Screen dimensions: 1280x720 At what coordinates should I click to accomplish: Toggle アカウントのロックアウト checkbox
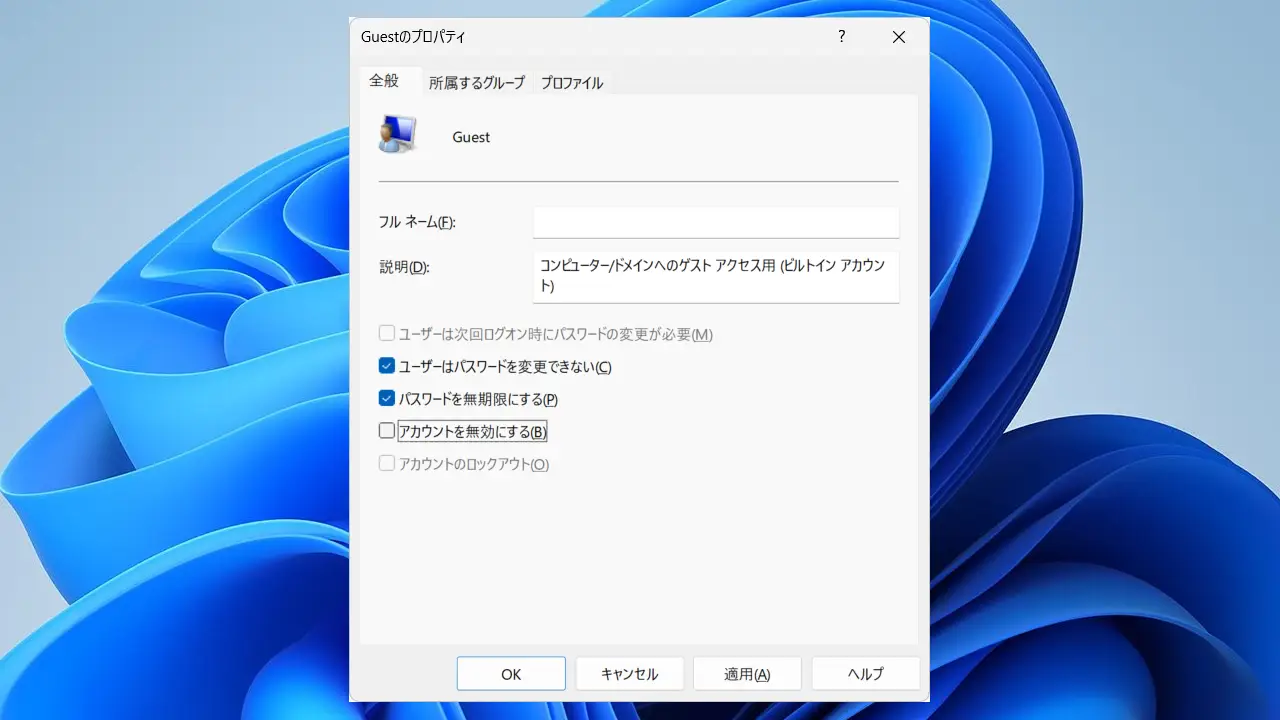tap(387, 464)
